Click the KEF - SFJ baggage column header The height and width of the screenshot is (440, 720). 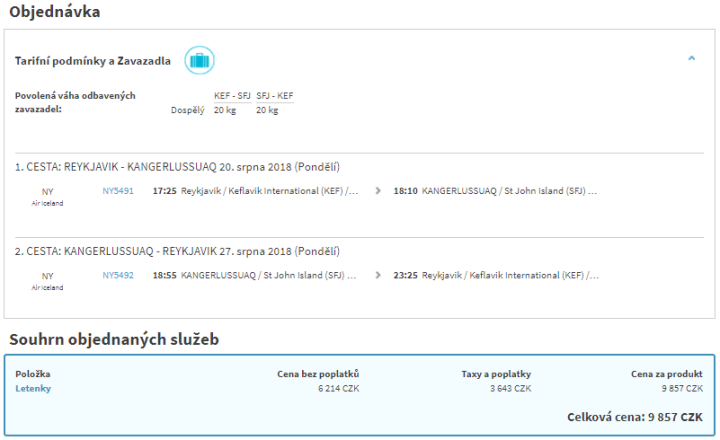[x=232, y=95]
